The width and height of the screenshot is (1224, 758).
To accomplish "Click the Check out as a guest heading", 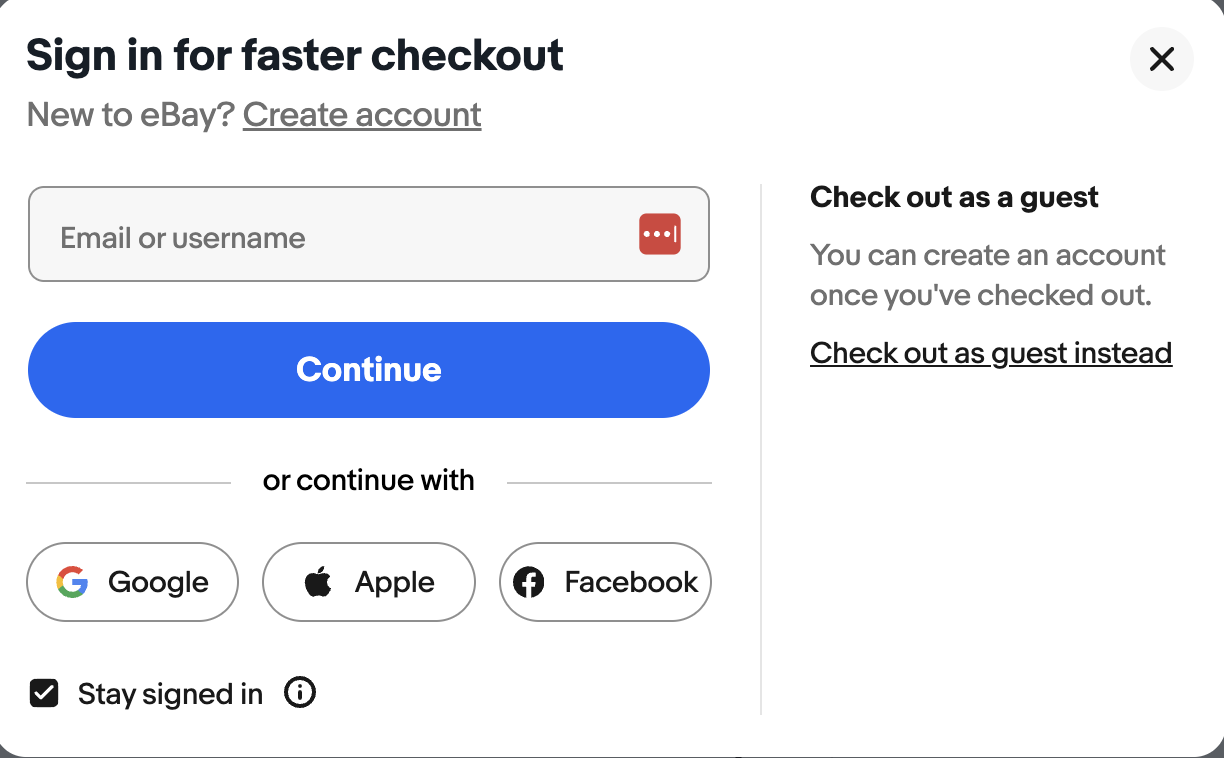I will point(954,197).
